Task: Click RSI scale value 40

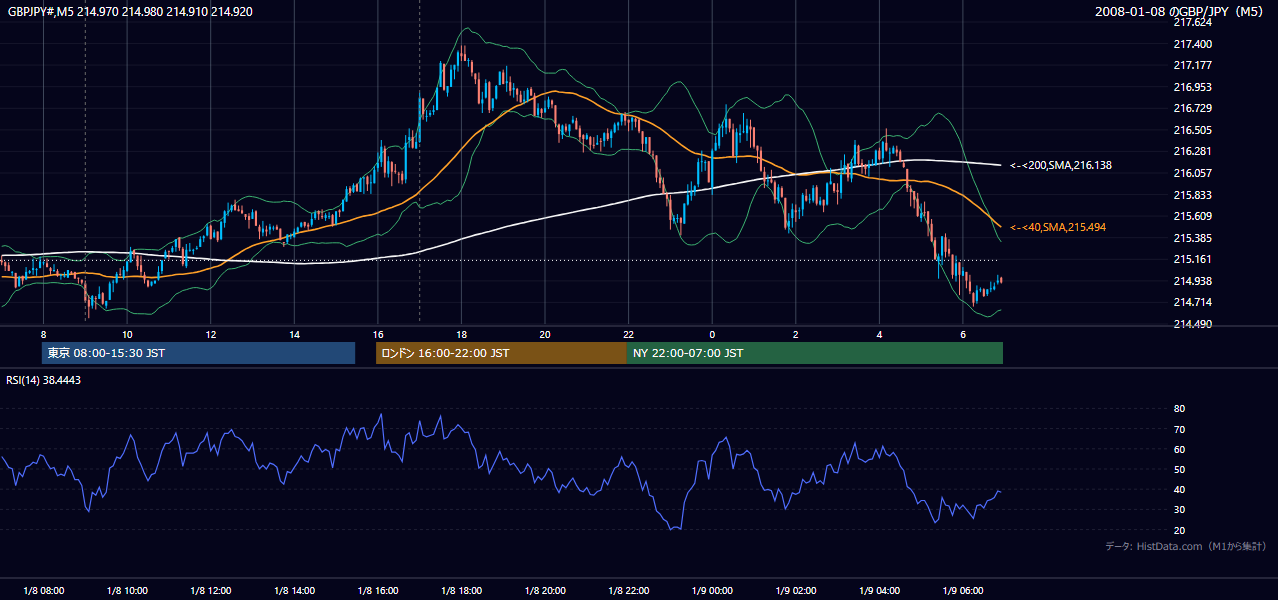Action: click(1179, 489)
